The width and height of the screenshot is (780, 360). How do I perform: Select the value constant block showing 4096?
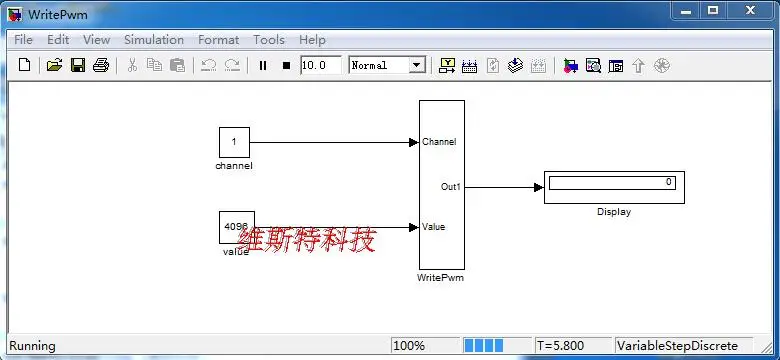click(x=237, y=227)
